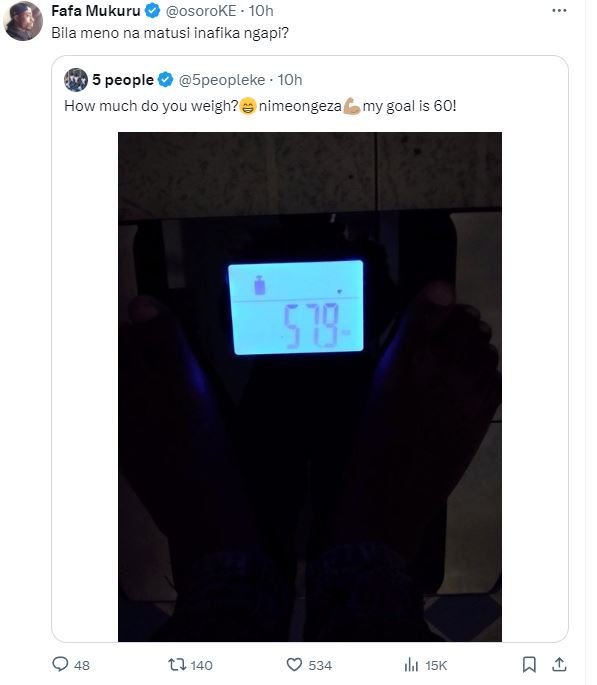The width and height of the screenshot is (597, 685).
Task: Click the share upload icon
Action: point(559,664)
